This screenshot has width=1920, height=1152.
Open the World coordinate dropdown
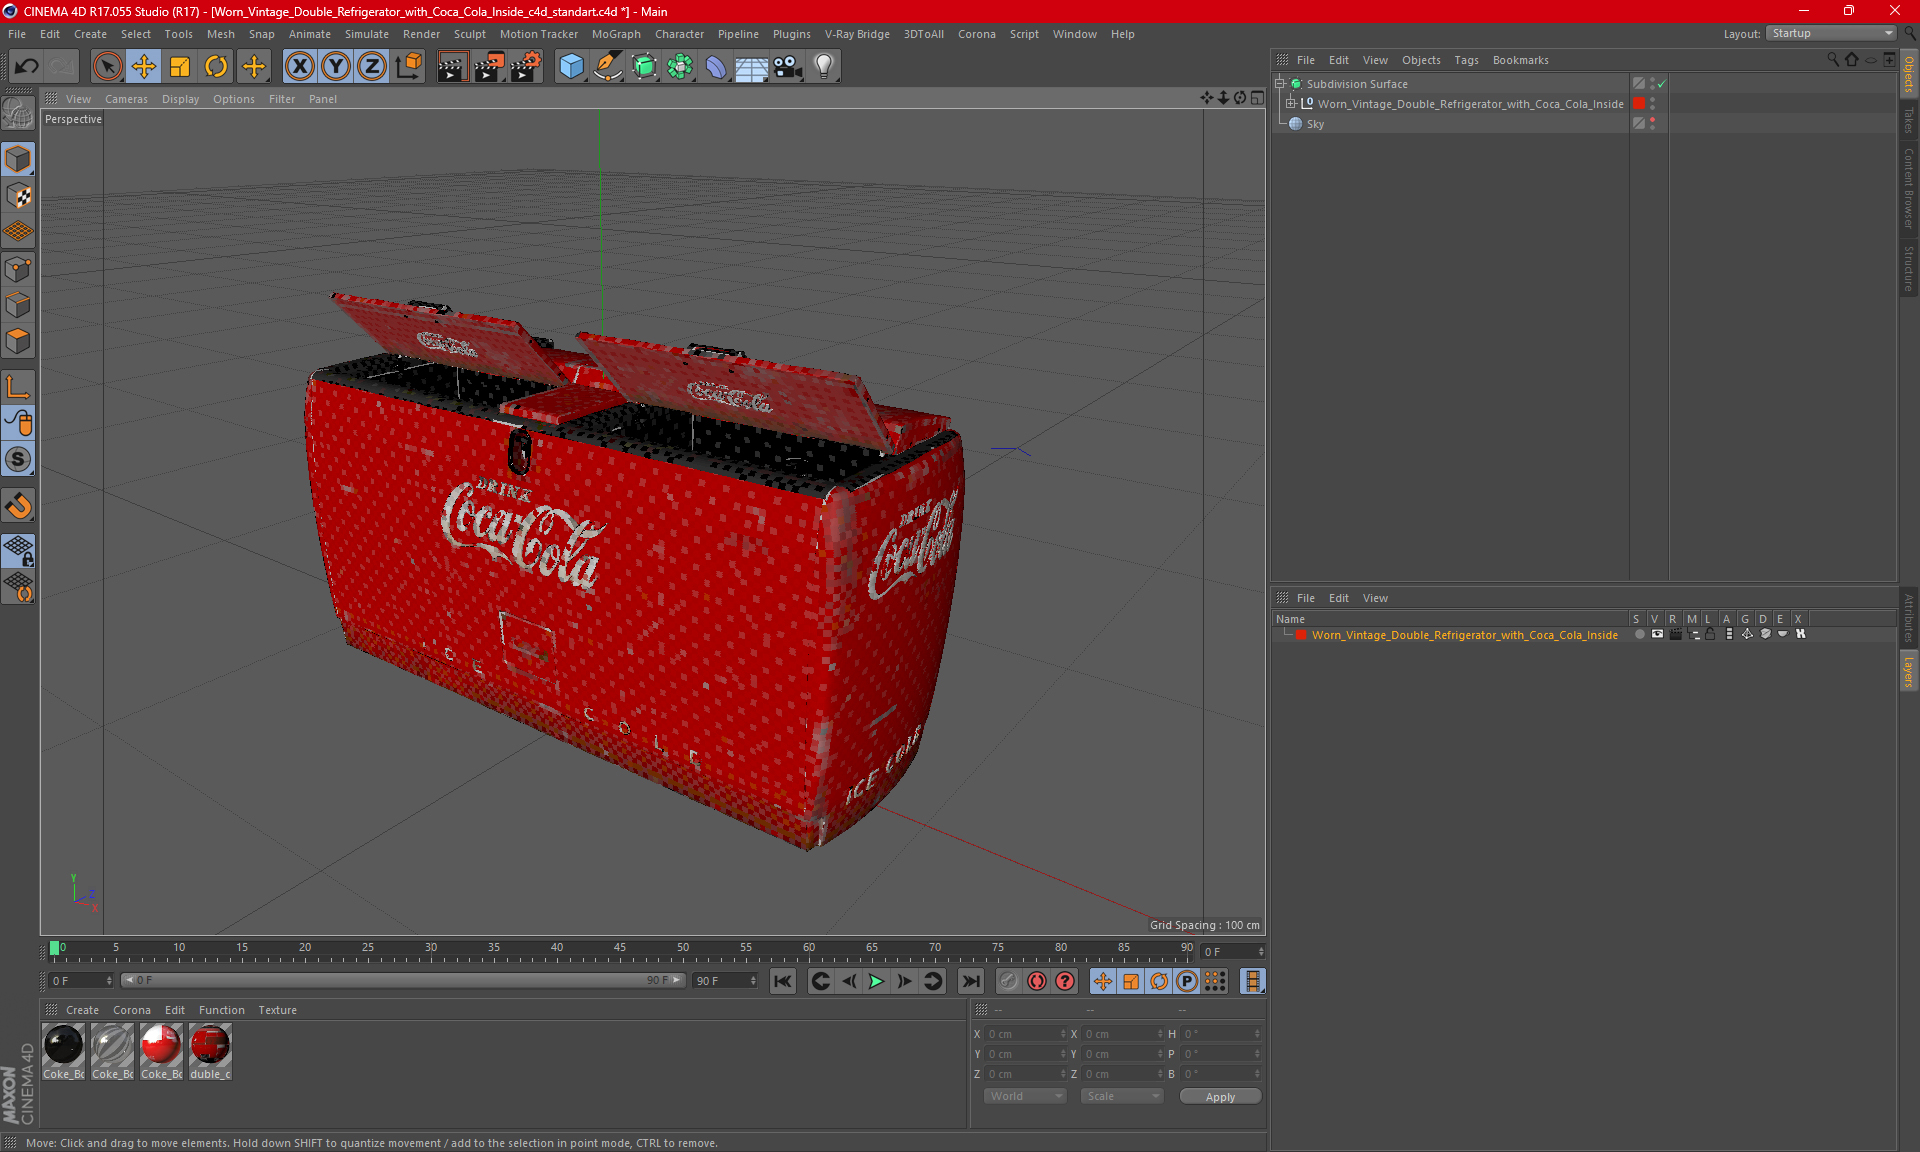click(x=1025, y=1096)
